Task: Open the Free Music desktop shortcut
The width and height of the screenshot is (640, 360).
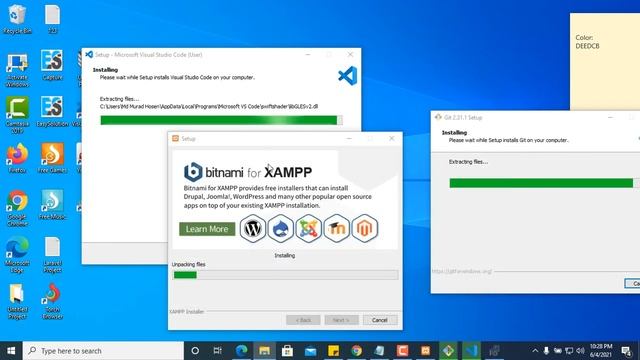Action: point(52,205)
